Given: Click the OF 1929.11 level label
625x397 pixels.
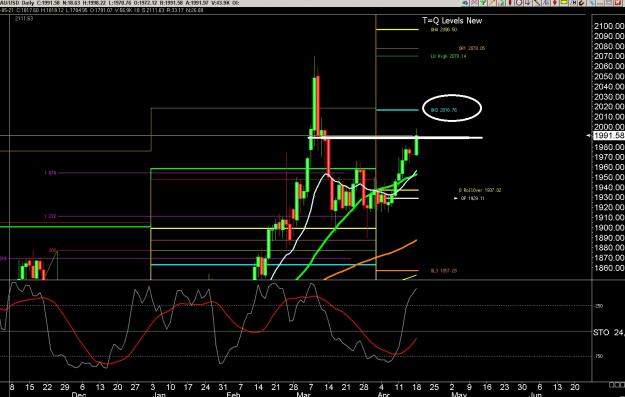Looking at the screenshot, I should (472, 198).
